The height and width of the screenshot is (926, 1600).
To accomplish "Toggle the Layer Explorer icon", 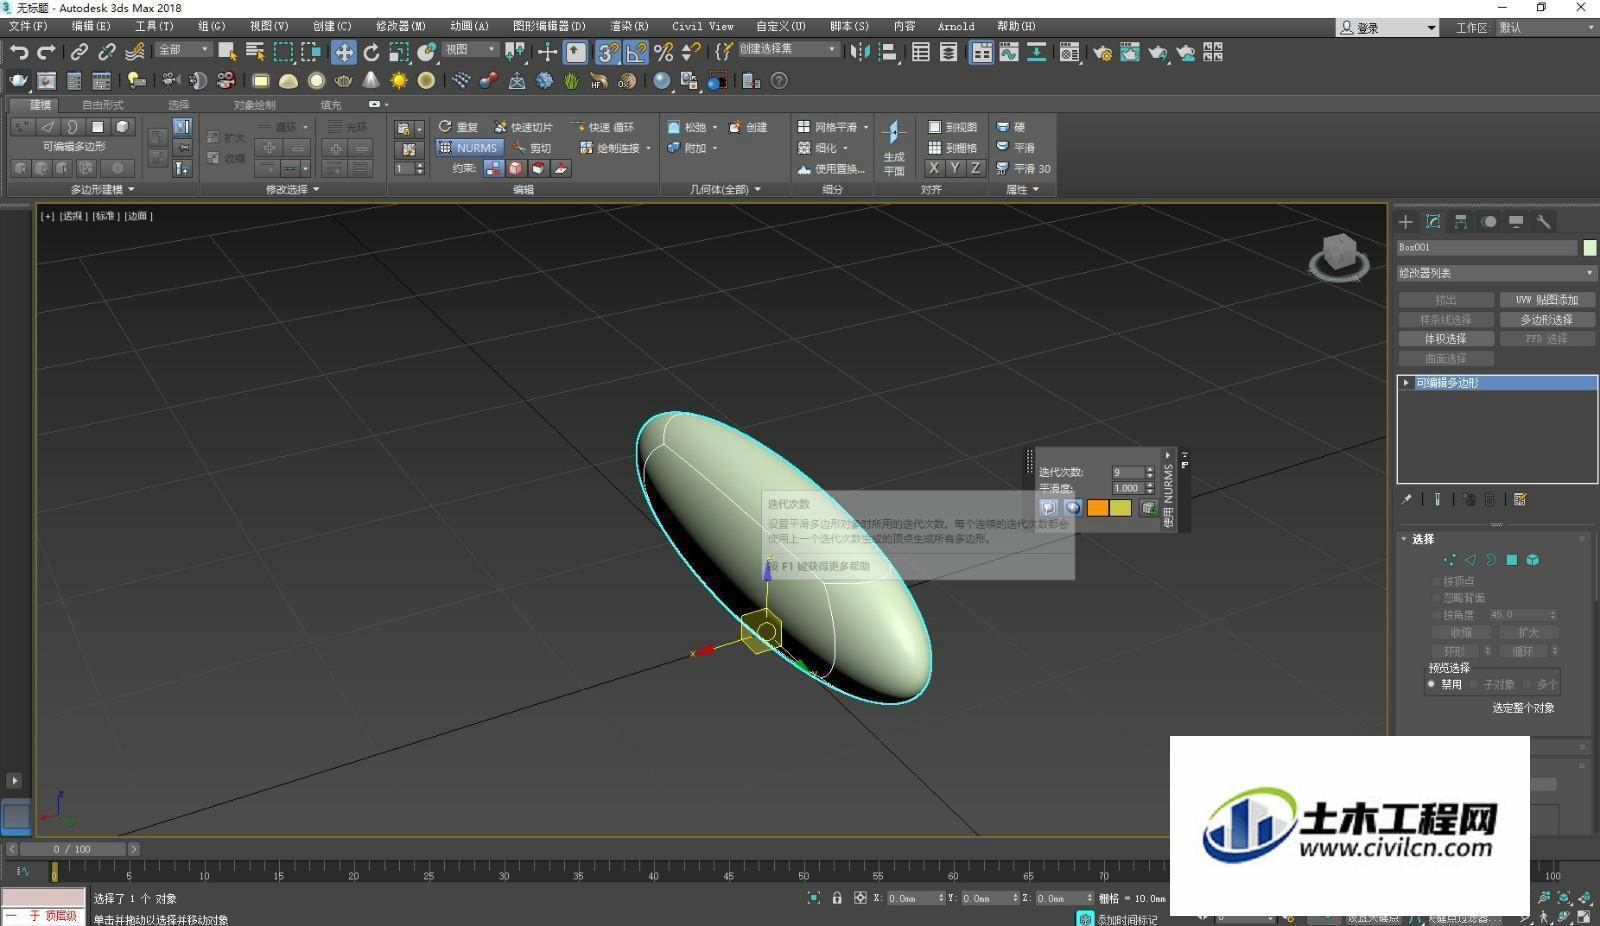I will [948, 52].
